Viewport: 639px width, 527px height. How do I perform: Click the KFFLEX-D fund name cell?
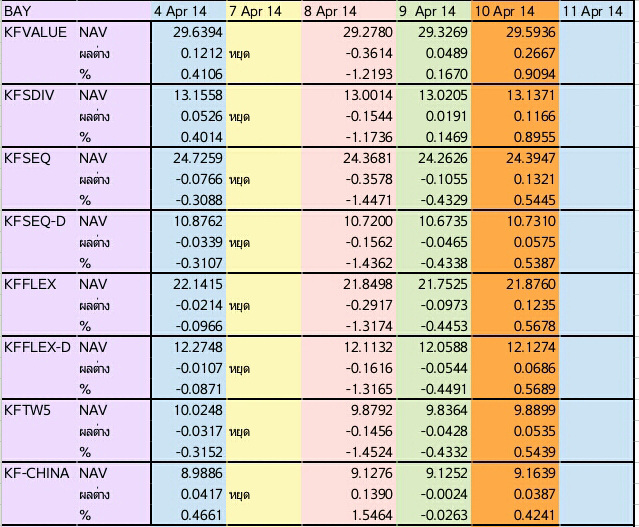pyautogui.click(x=37, y=347)
